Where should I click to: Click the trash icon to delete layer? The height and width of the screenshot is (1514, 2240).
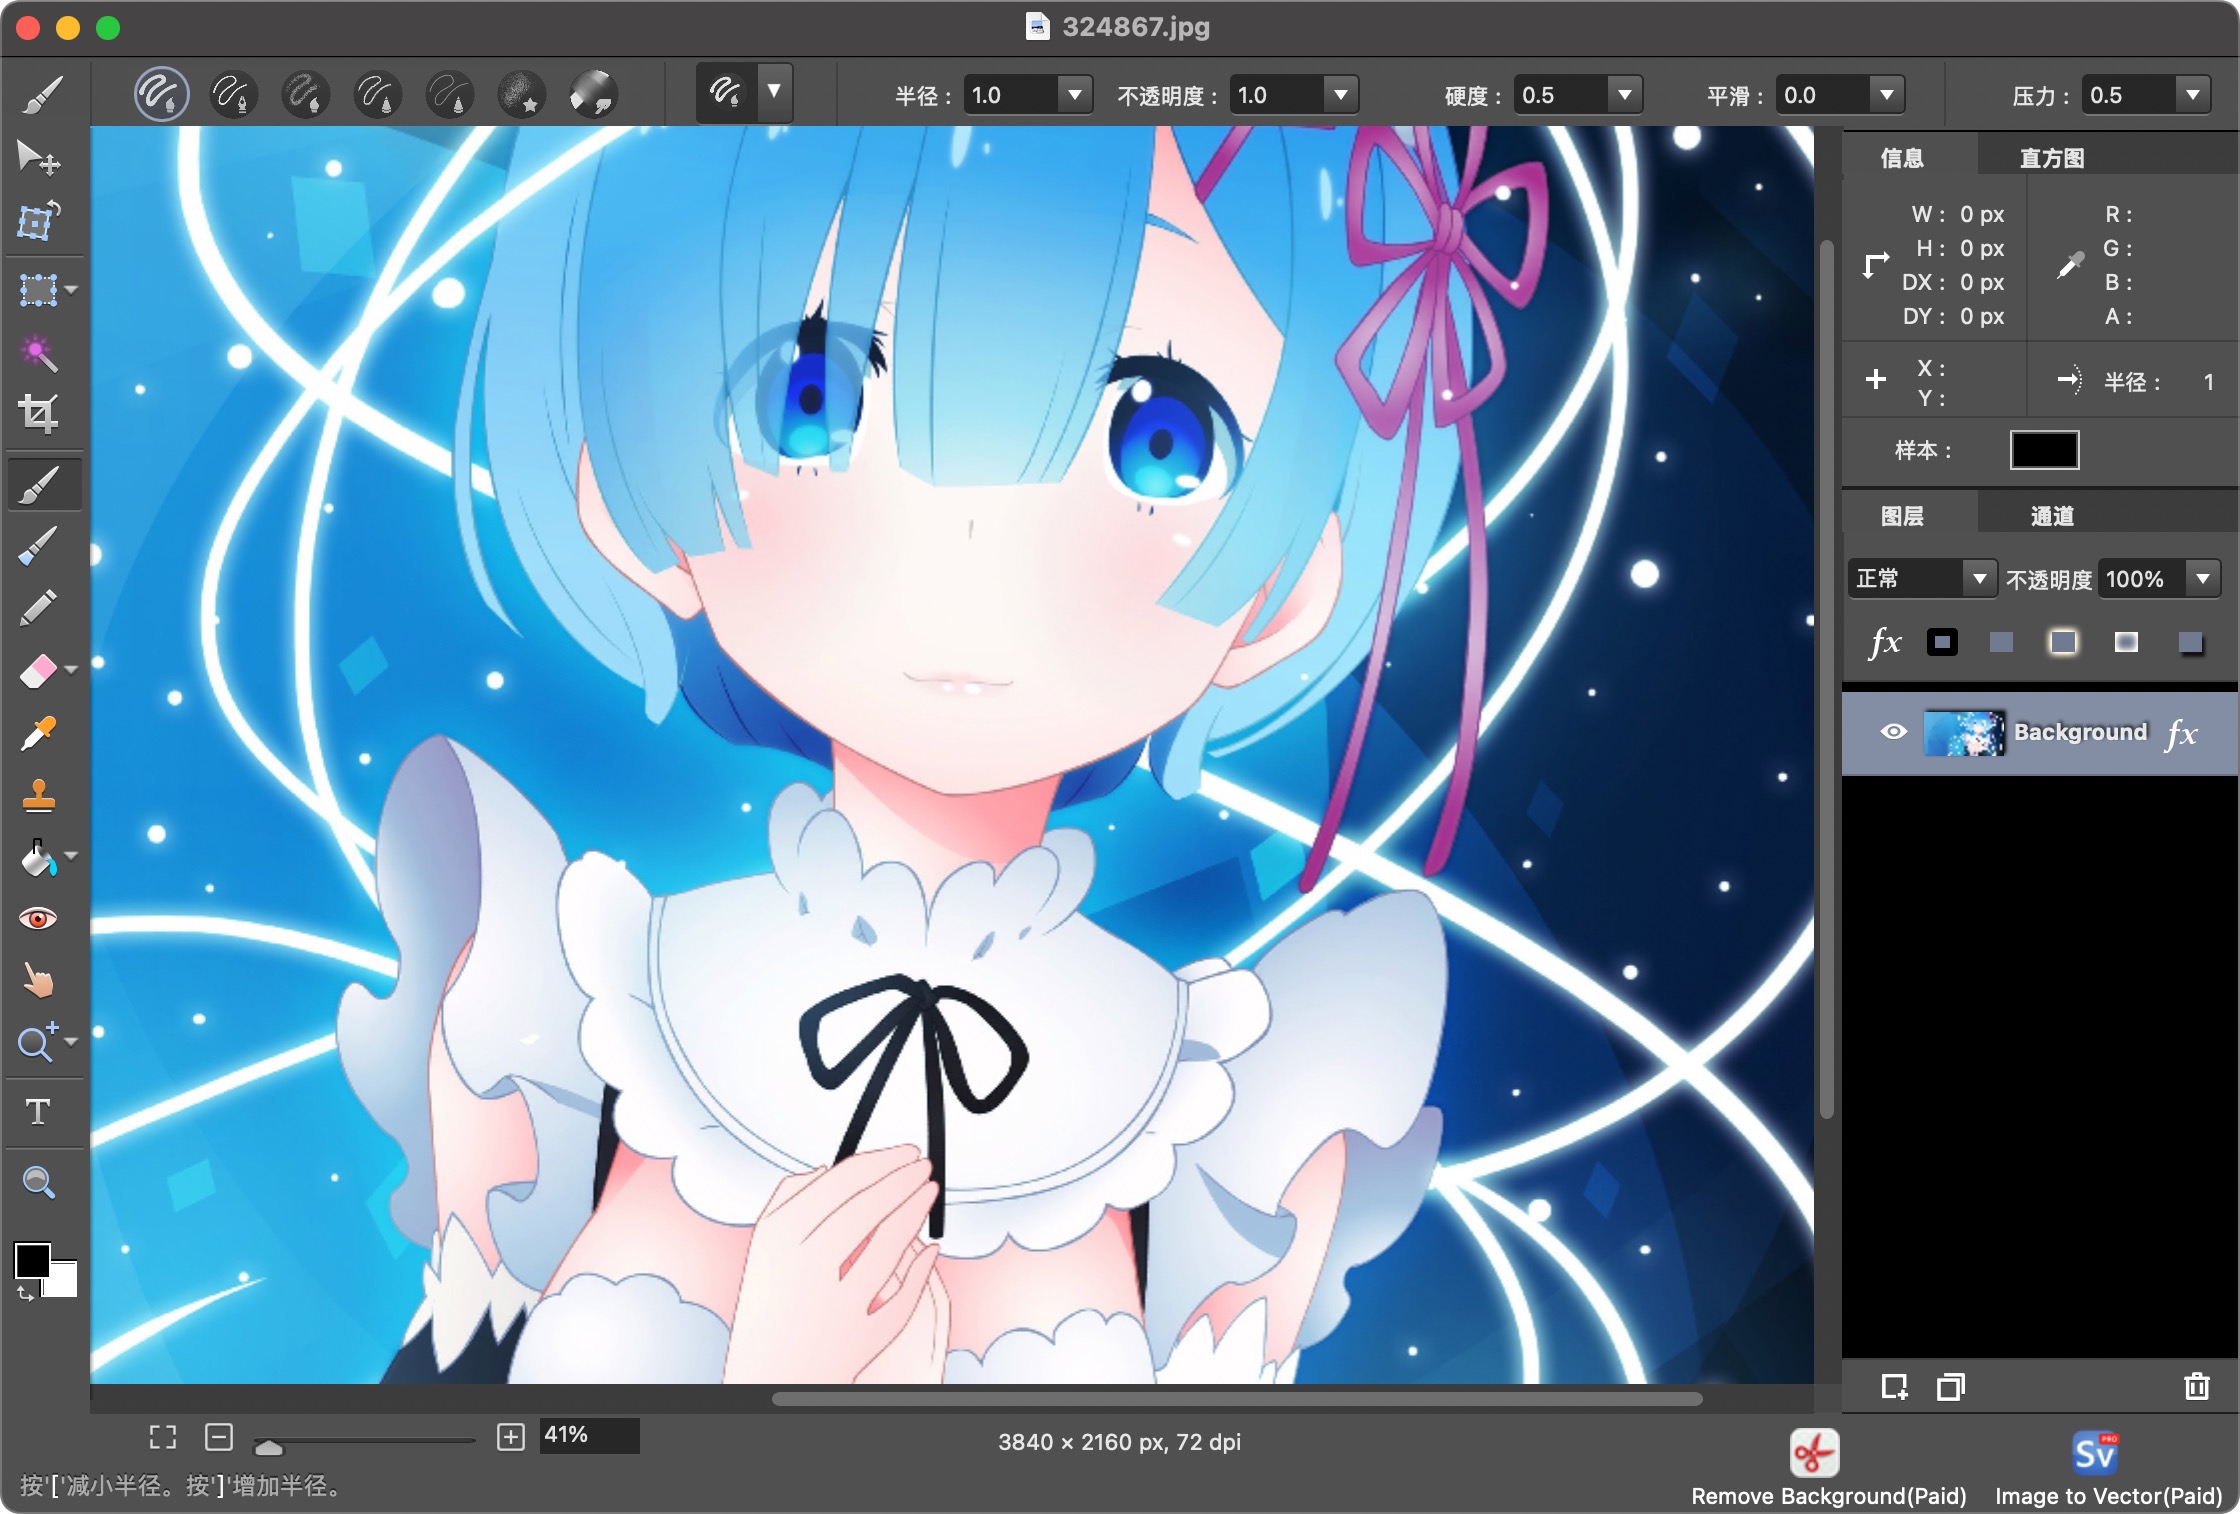(x=2196, y=1386)
